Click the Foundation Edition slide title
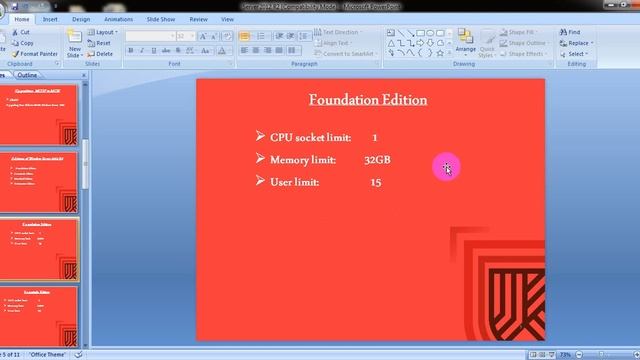640x360 pixels. coord(368,100)
